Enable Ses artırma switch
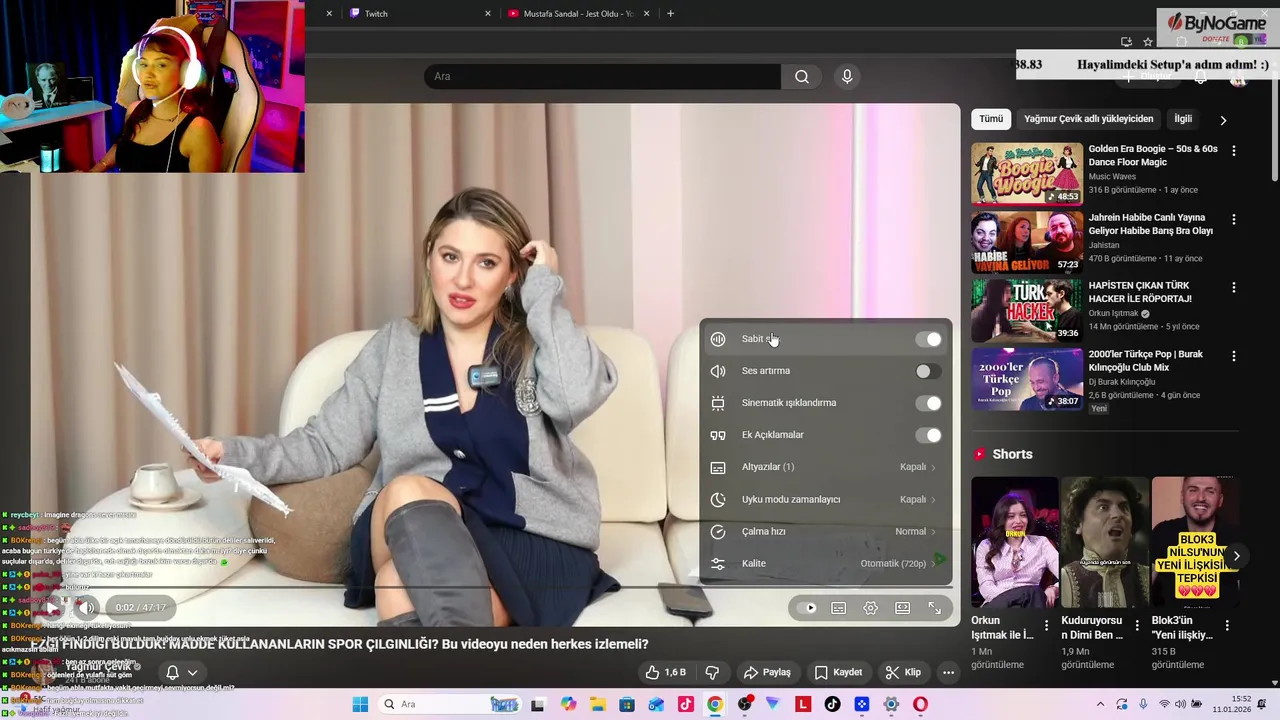This screenshot has height=720, width=1280. pyautogui.click(x=929, y=371)
